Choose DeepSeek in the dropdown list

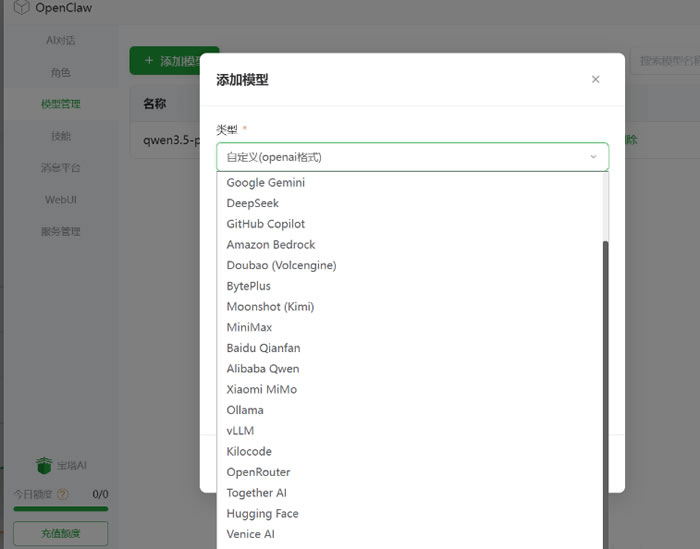(253, 203)
